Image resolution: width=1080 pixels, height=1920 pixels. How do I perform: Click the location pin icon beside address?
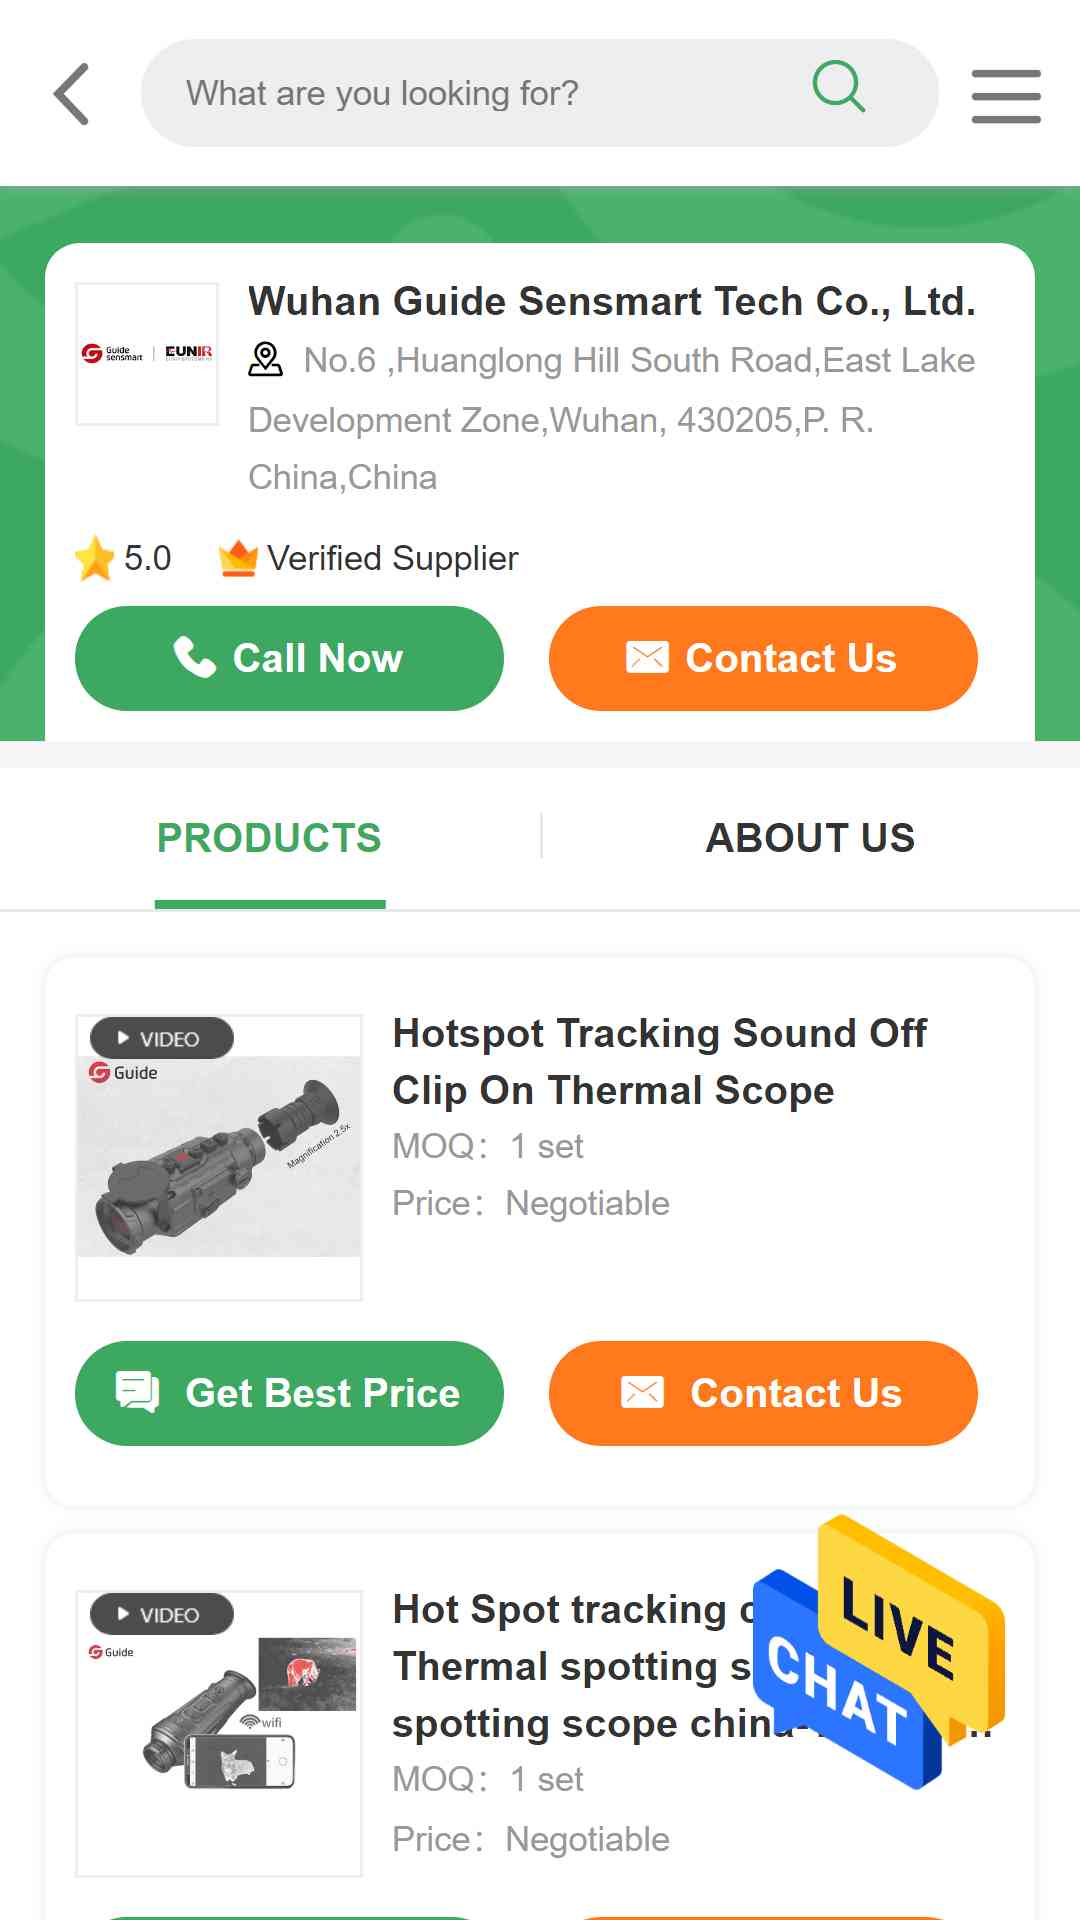(266, 360)
